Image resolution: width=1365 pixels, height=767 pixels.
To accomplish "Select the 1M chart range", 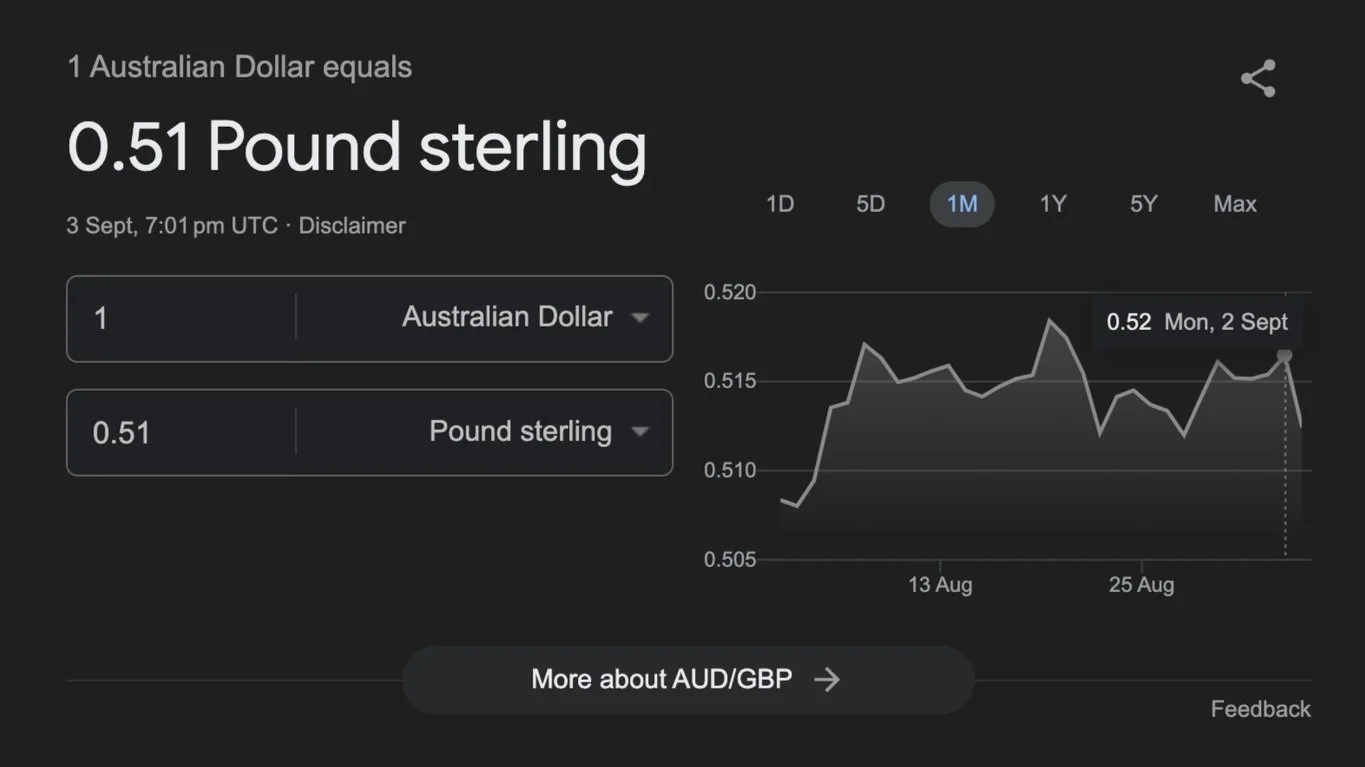I will click(x=962, y=204).
